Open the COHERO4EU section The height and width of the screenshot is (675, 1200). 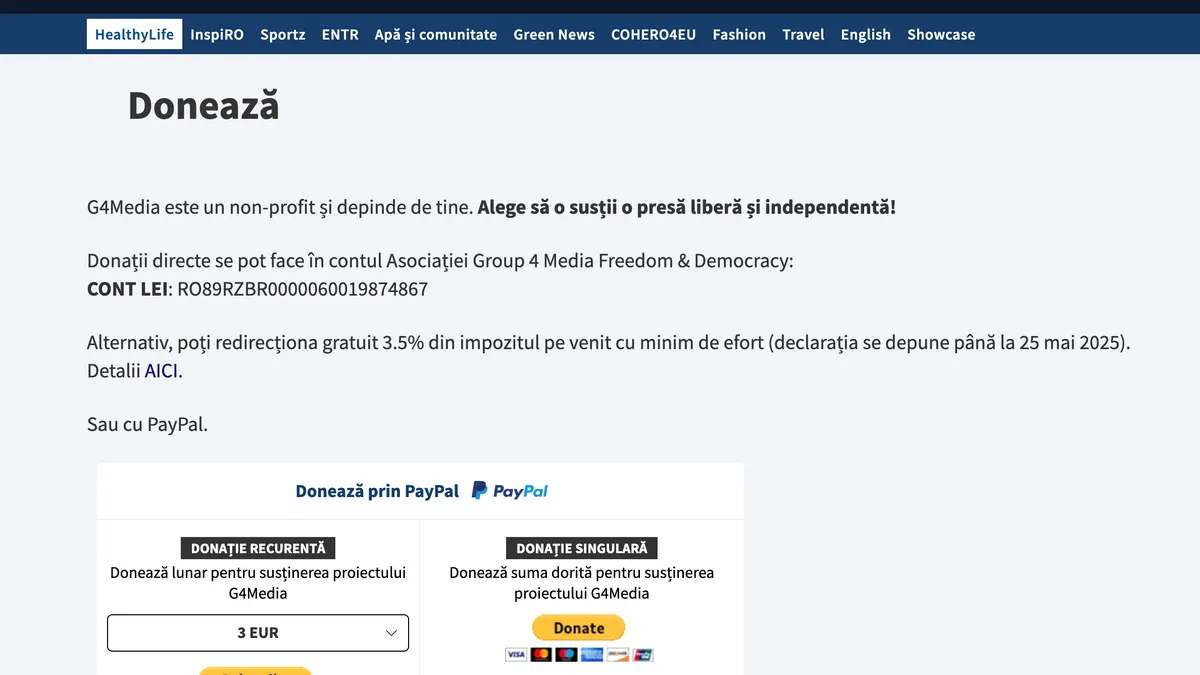click(653, 34)
